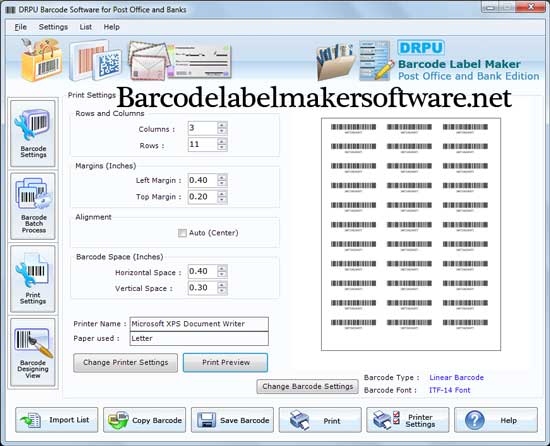Click the bank cheque icon in the banner
This screenshot has width=550, height=446.
[199, 61]
